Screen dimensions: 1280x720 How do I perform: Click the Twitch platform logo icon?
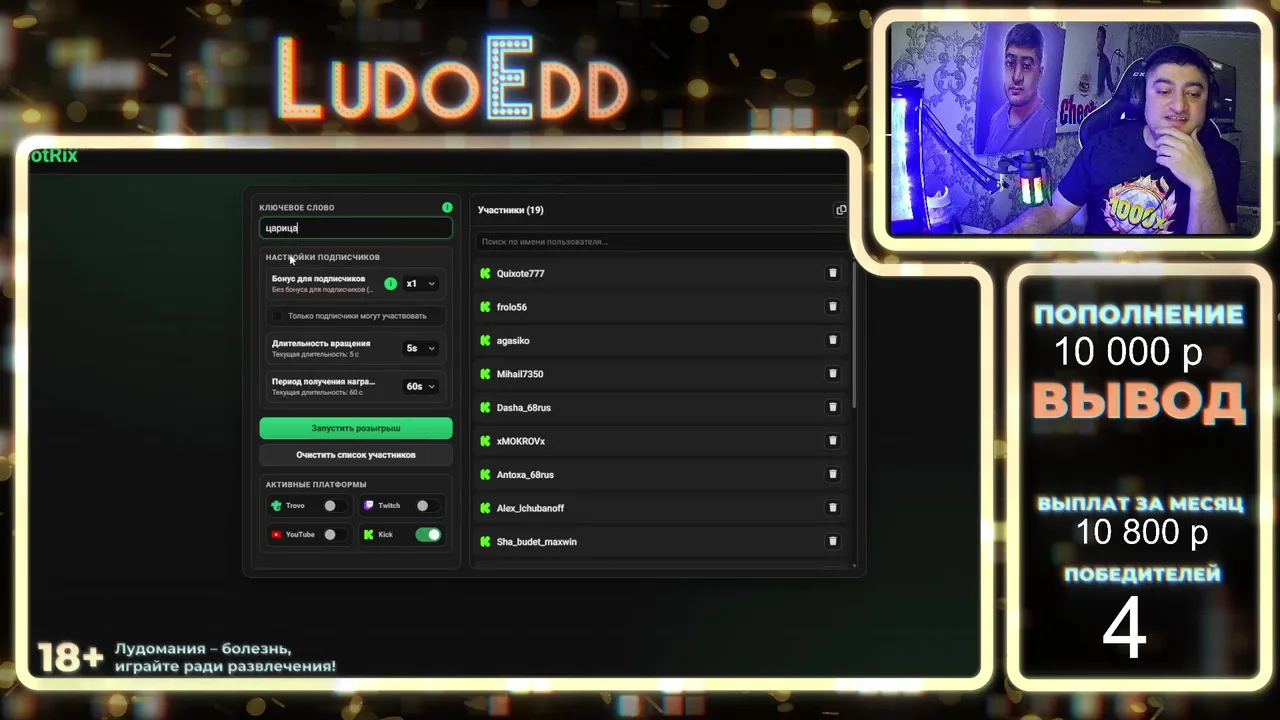coord(369,506)
